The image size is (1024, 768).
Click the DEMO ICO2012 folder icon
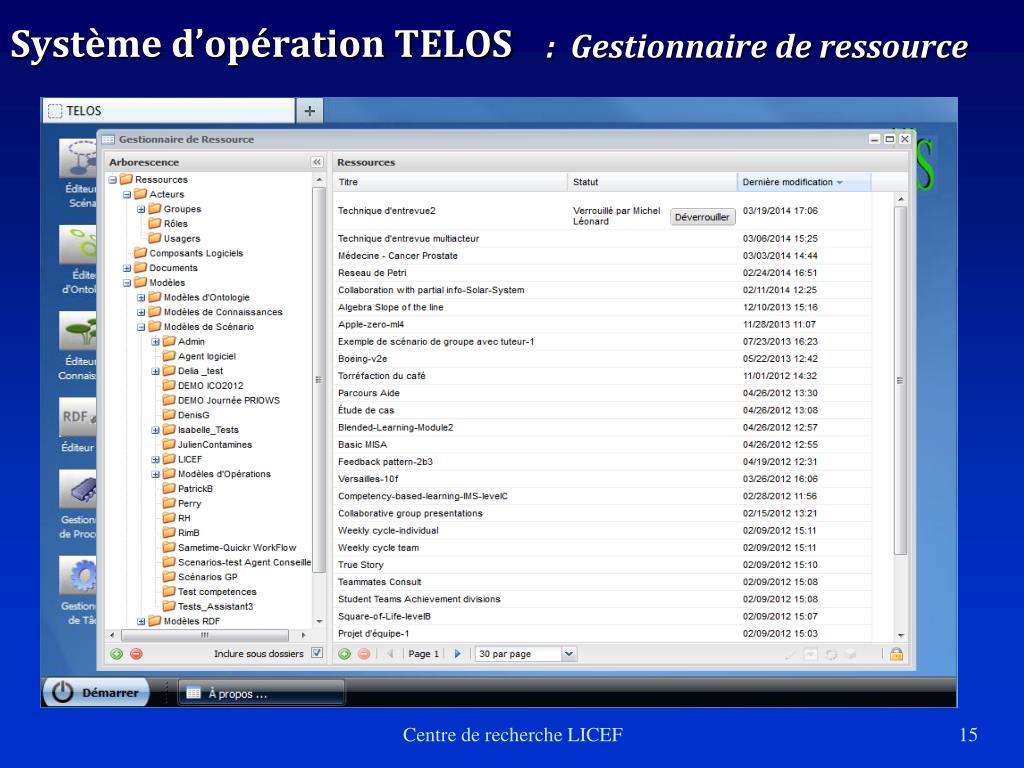point(169,385)
